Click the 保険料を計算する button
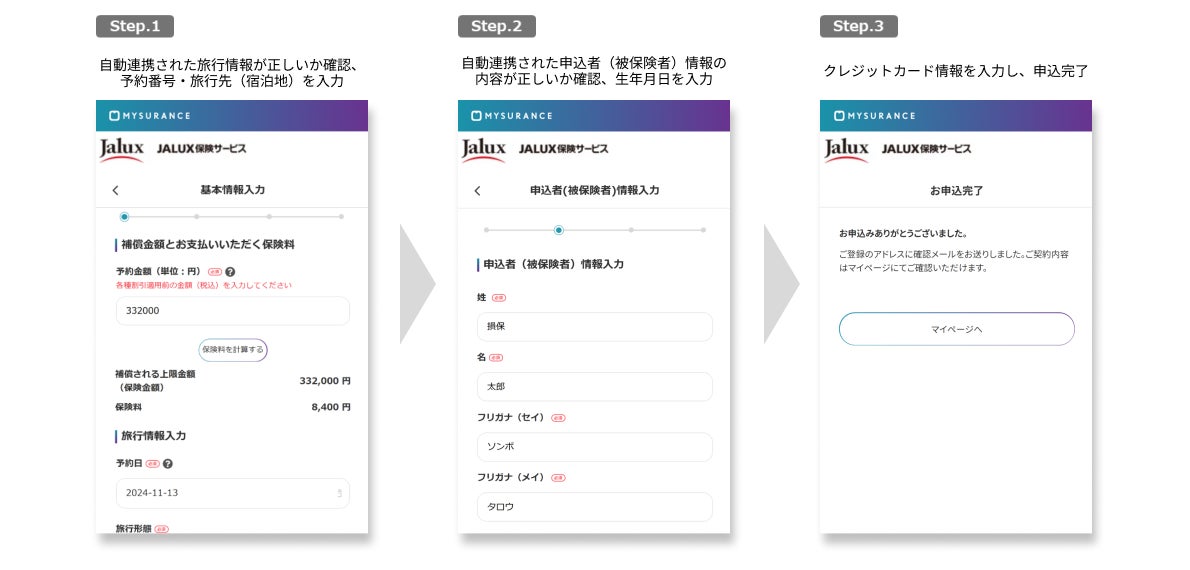This screenshot has width=1190, height=570. pos(233,350)
